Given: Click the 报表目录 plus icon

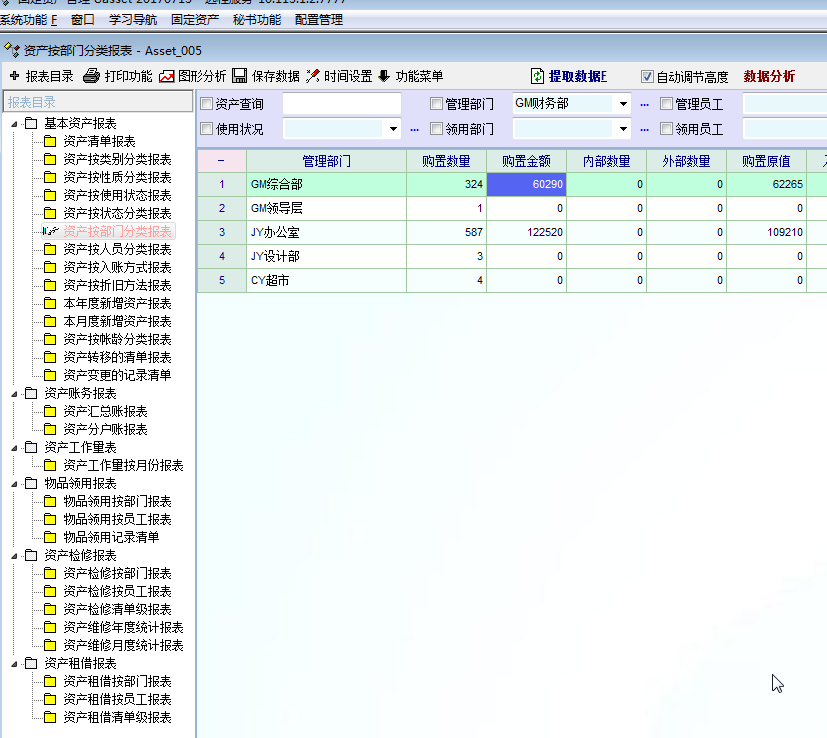Looking at the screenshot, I should coord(14,76).
